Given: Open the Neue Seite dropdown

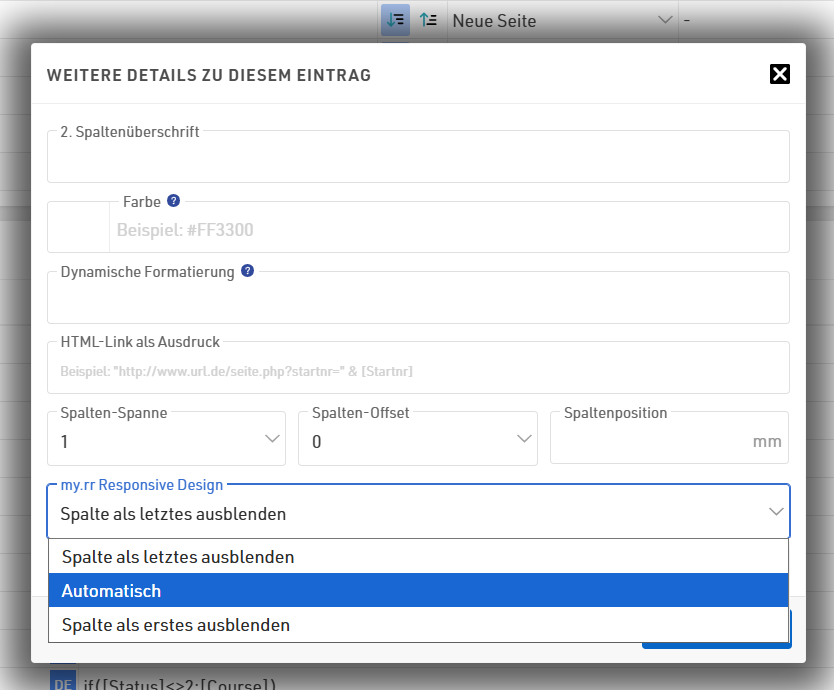Looking at the screenshot, I should pos(562,20).
